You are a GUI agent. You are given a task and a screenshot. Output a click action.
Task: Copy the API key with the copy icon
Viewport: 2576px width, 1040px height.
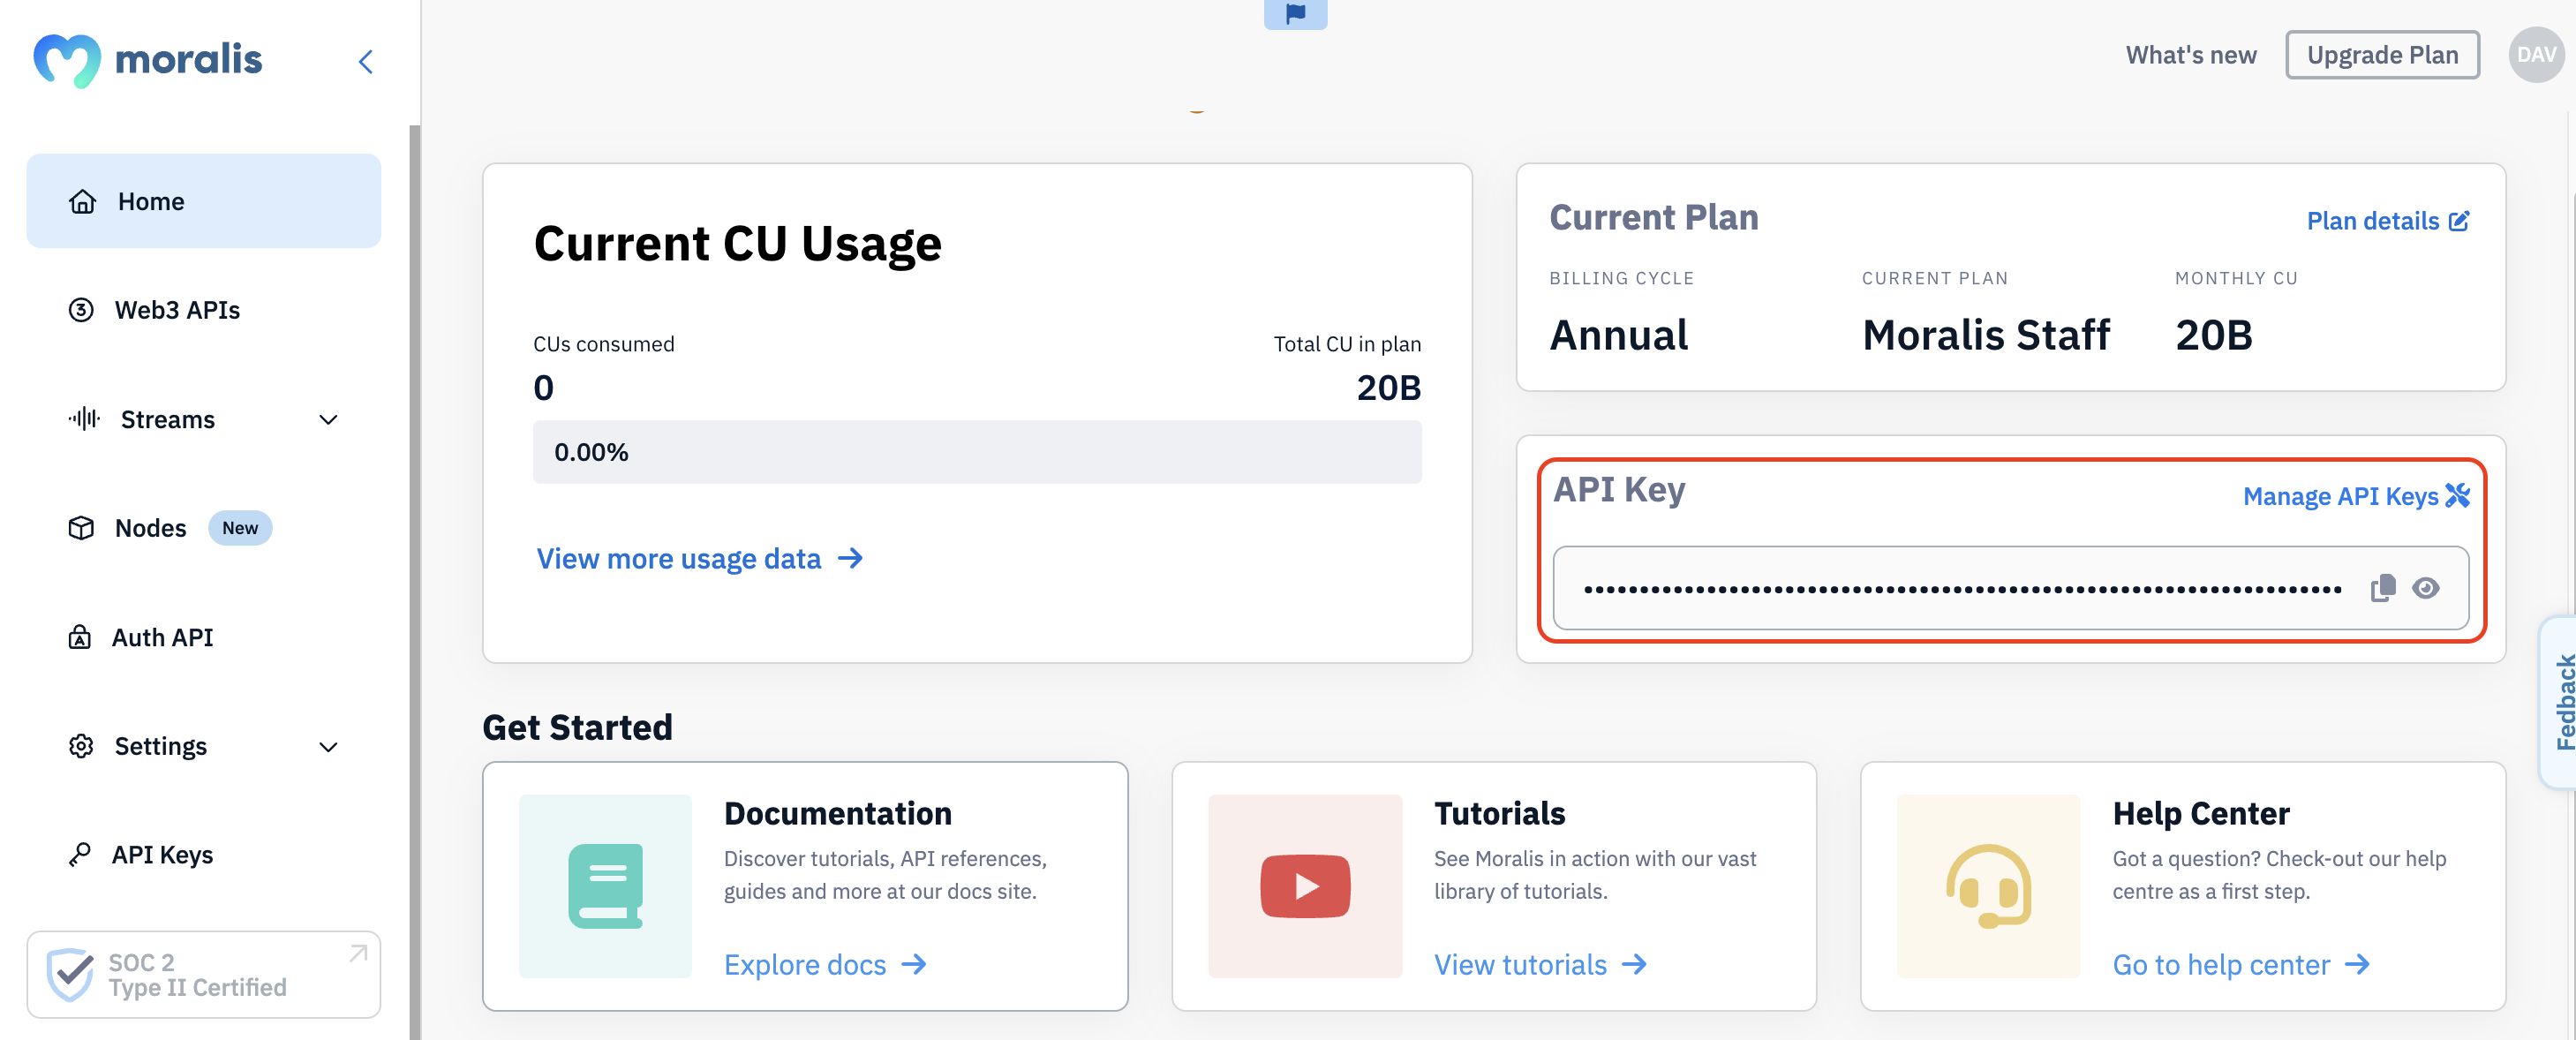2383,588
